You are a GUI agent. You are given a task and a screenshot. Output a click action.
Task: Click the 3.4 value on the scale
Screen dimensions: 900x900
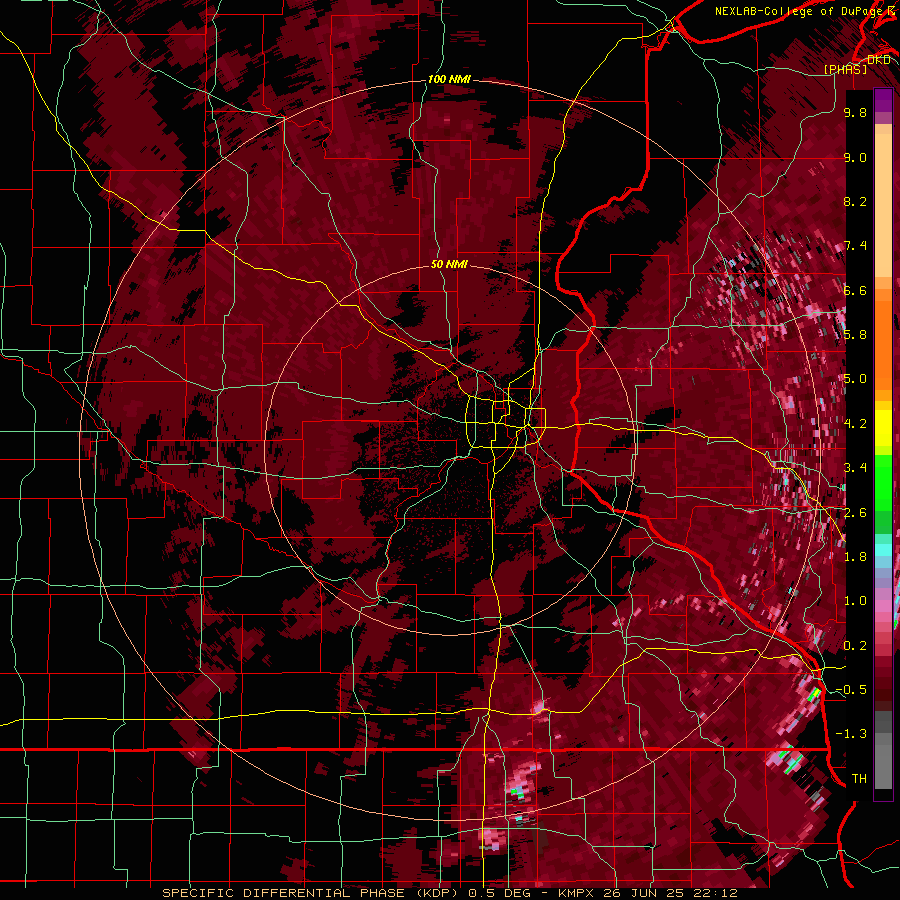(855, 468)
